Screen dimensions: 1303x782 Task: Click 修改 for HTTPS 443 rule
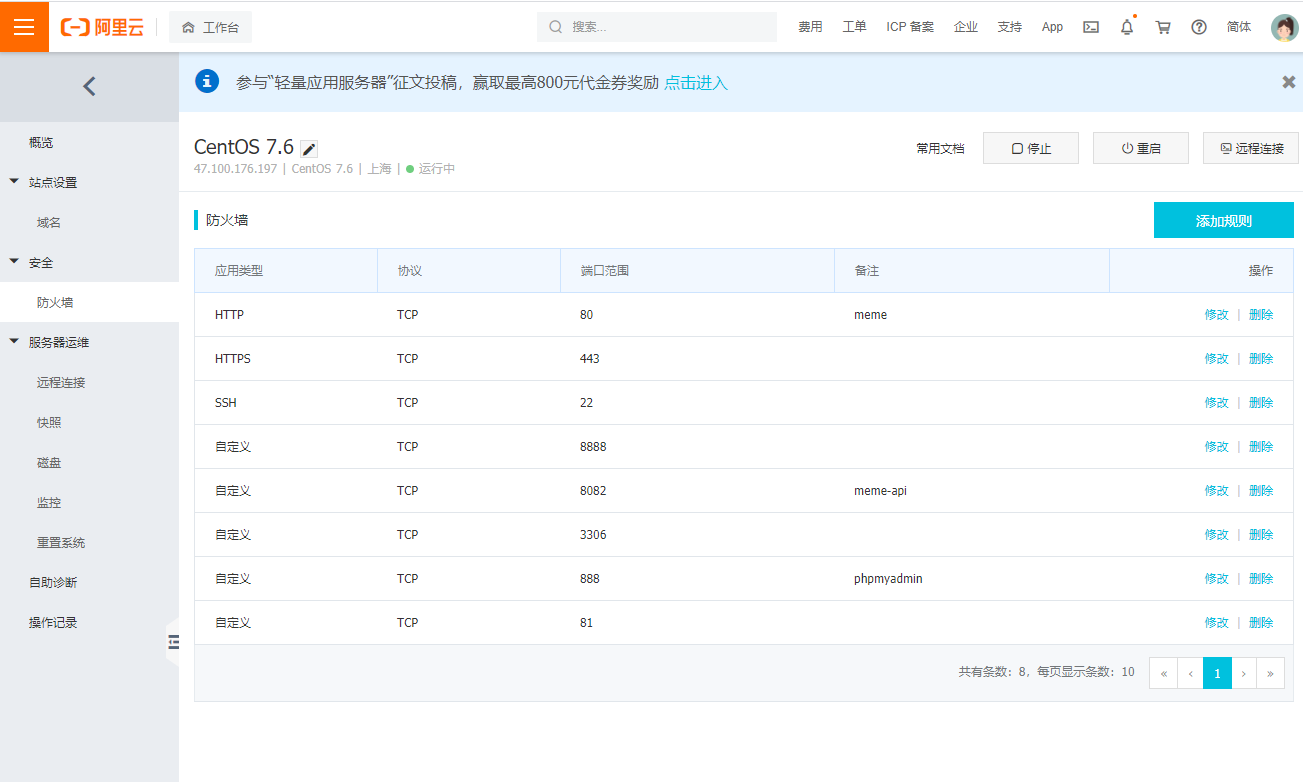[x=1216, y=358]
